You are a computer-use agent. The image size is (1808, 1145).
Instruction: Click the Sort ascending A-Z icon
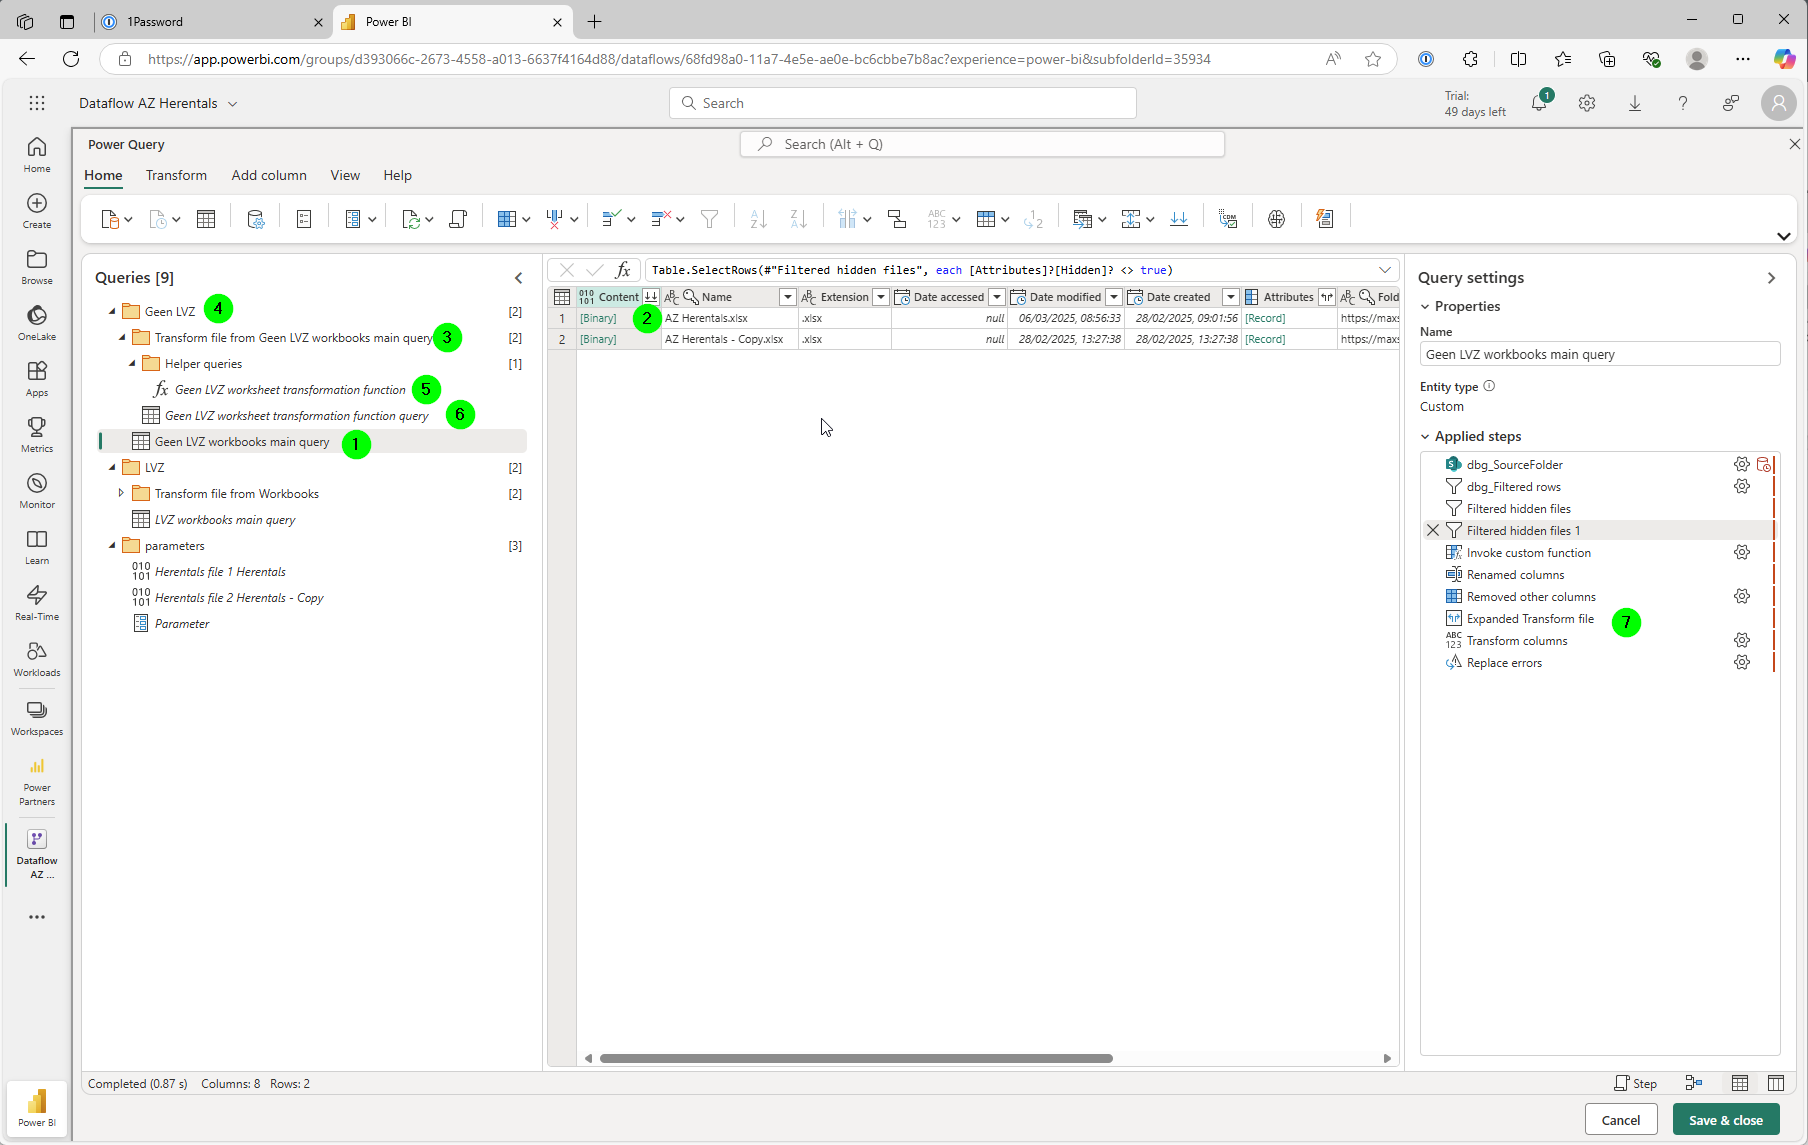point(758,219)
